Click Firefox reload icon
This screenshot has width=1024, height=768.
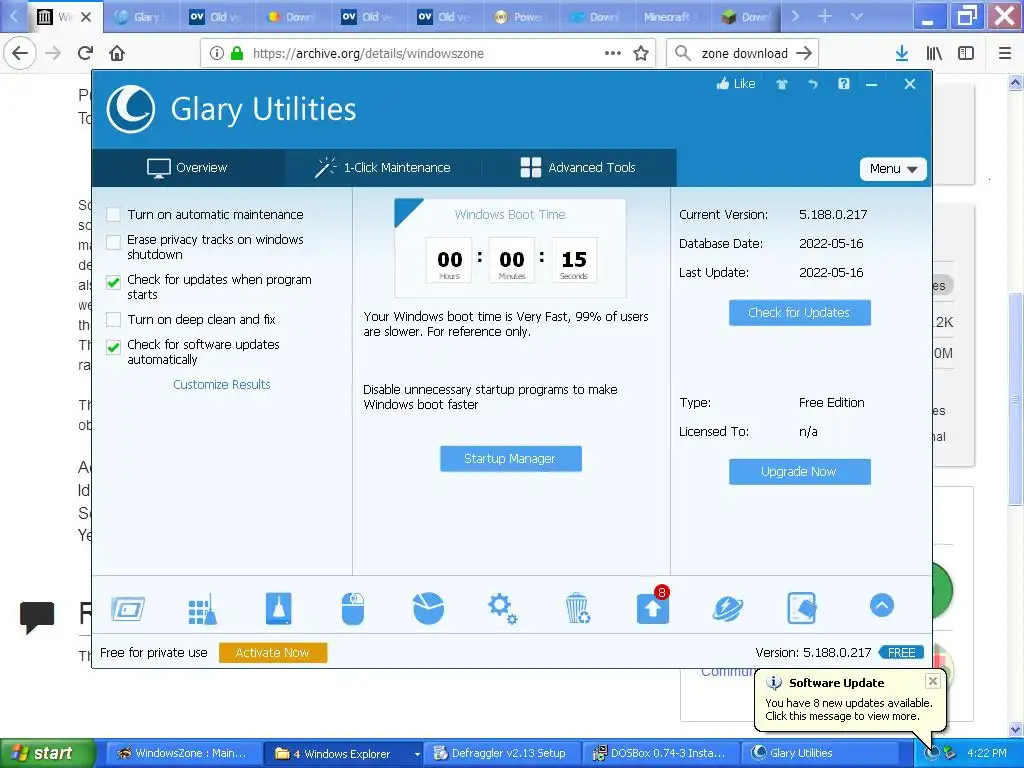(85, 53)
